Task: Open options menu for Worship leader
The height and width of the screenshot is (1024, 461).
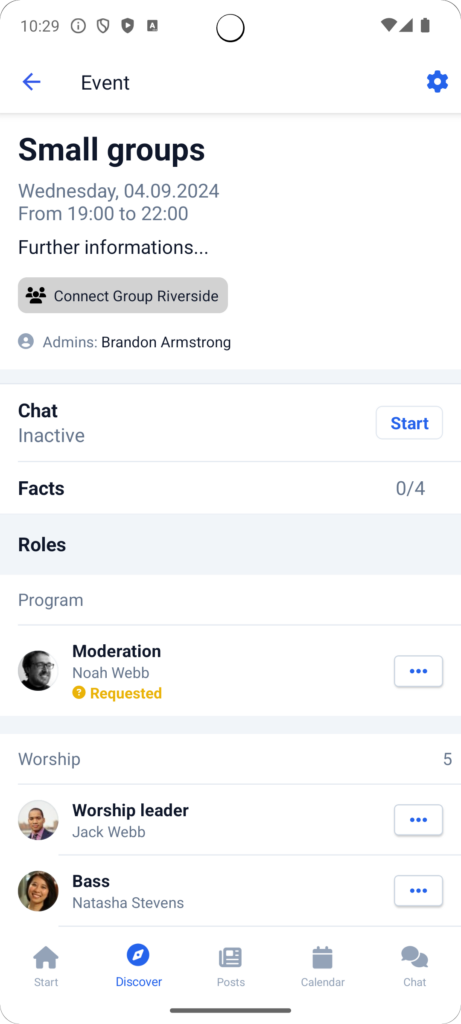Action: point(419,820)
